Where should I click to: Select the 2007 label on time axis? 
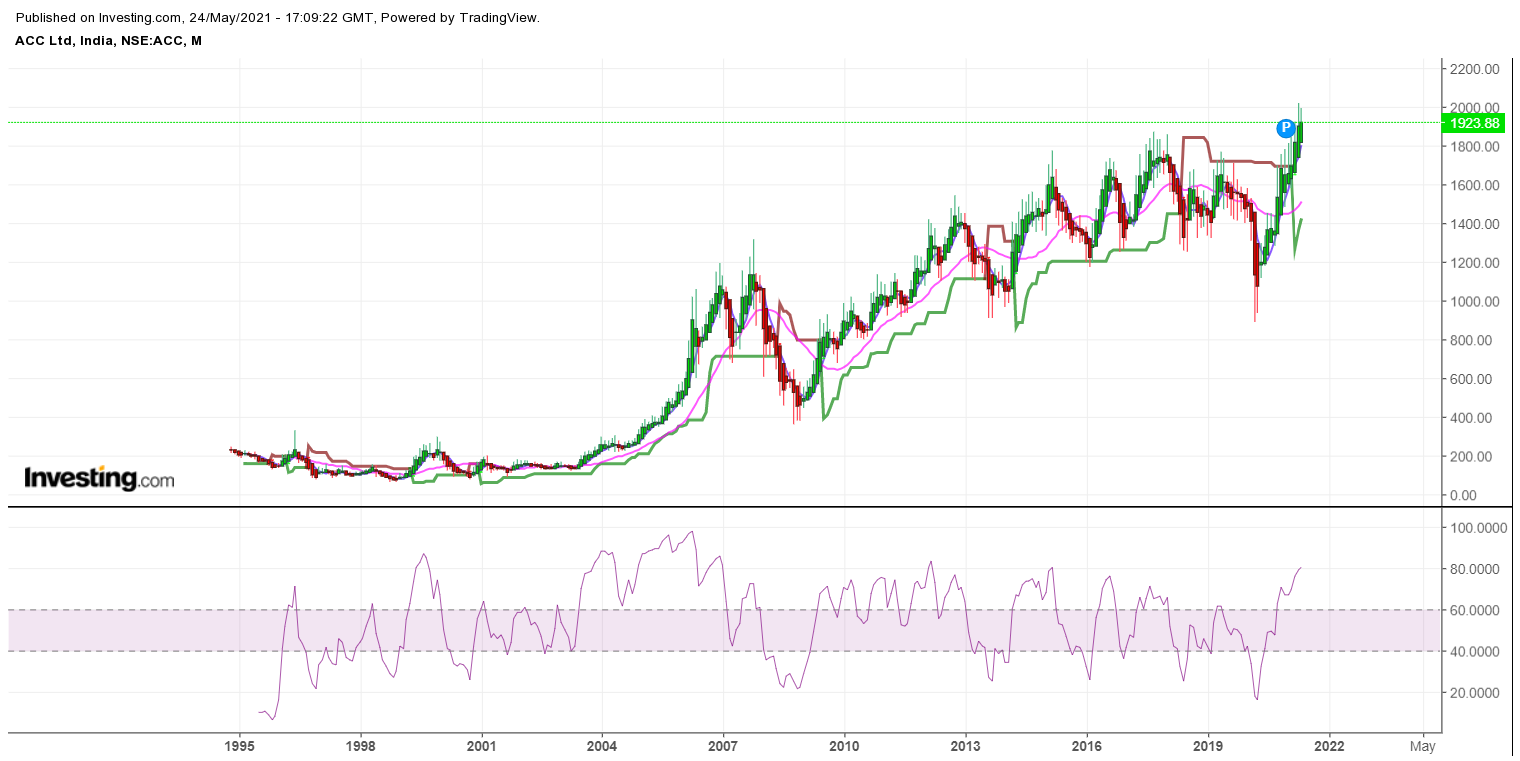coord(723,746)
